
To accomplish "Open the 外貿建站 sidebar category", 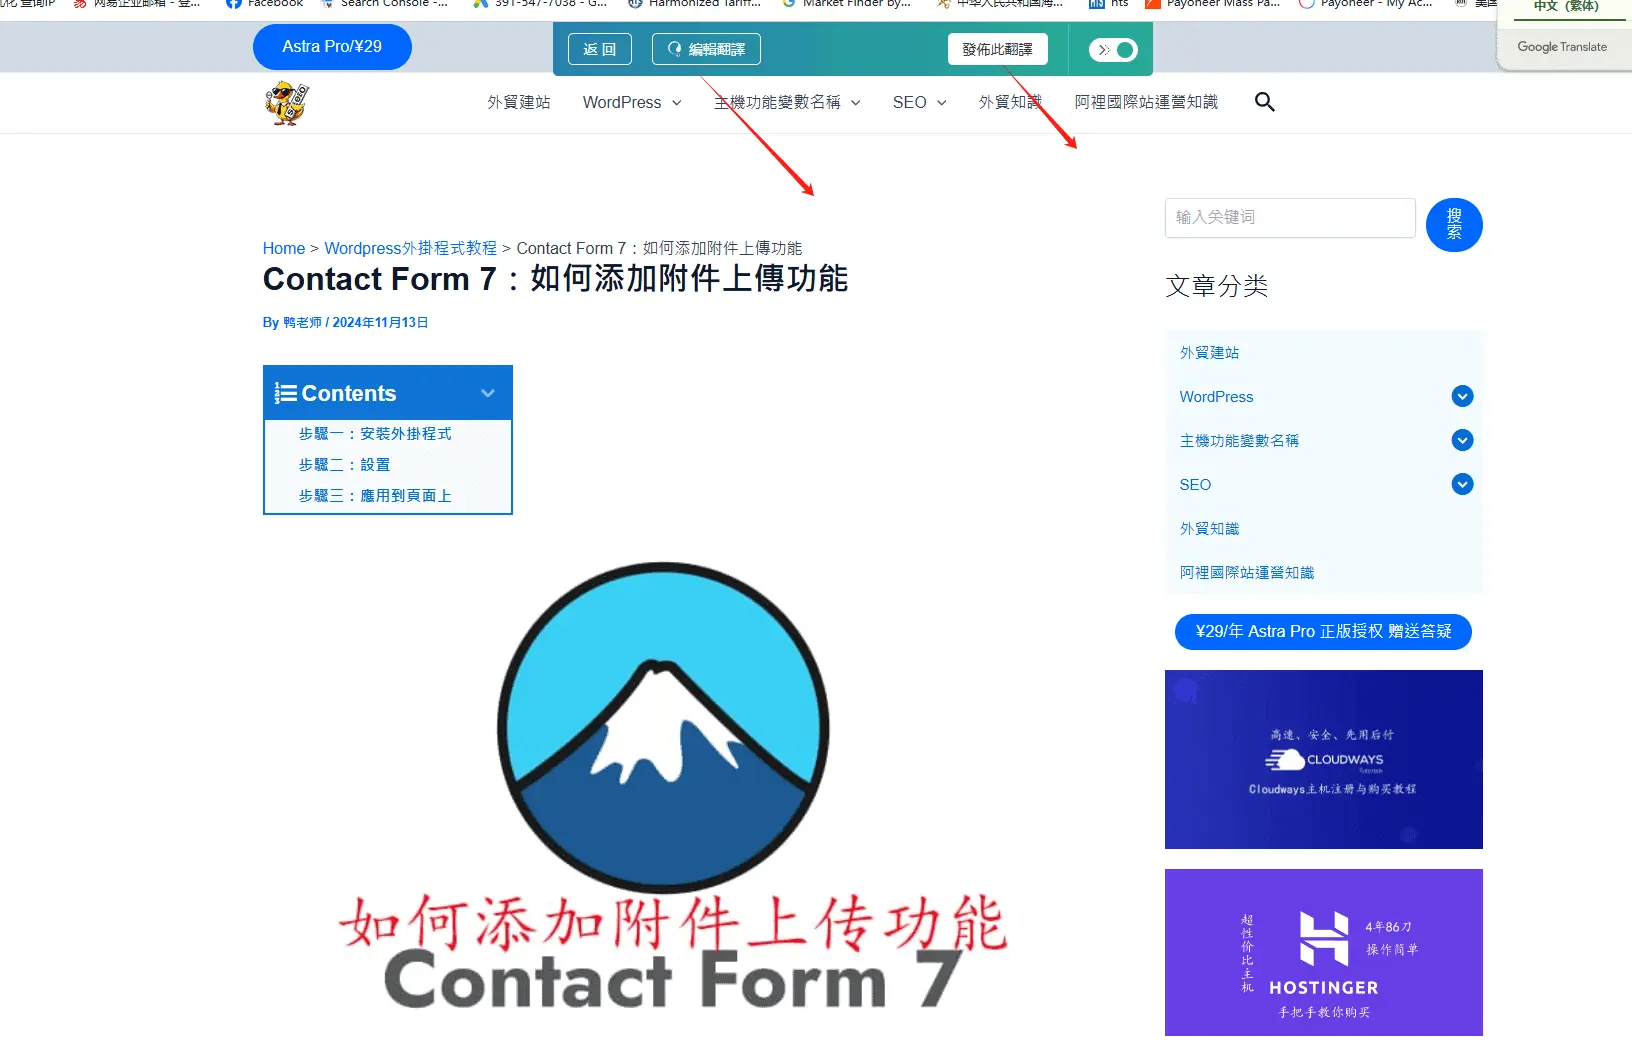I will pos(1209,352).
